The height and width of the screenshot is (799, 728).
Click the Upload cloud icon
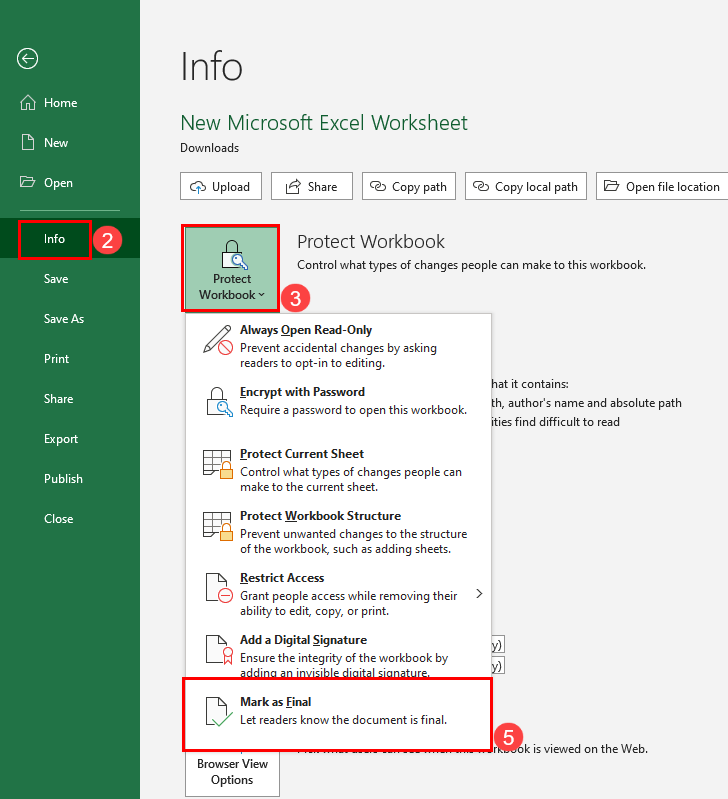pyautogui.click(x=198, y=187)
